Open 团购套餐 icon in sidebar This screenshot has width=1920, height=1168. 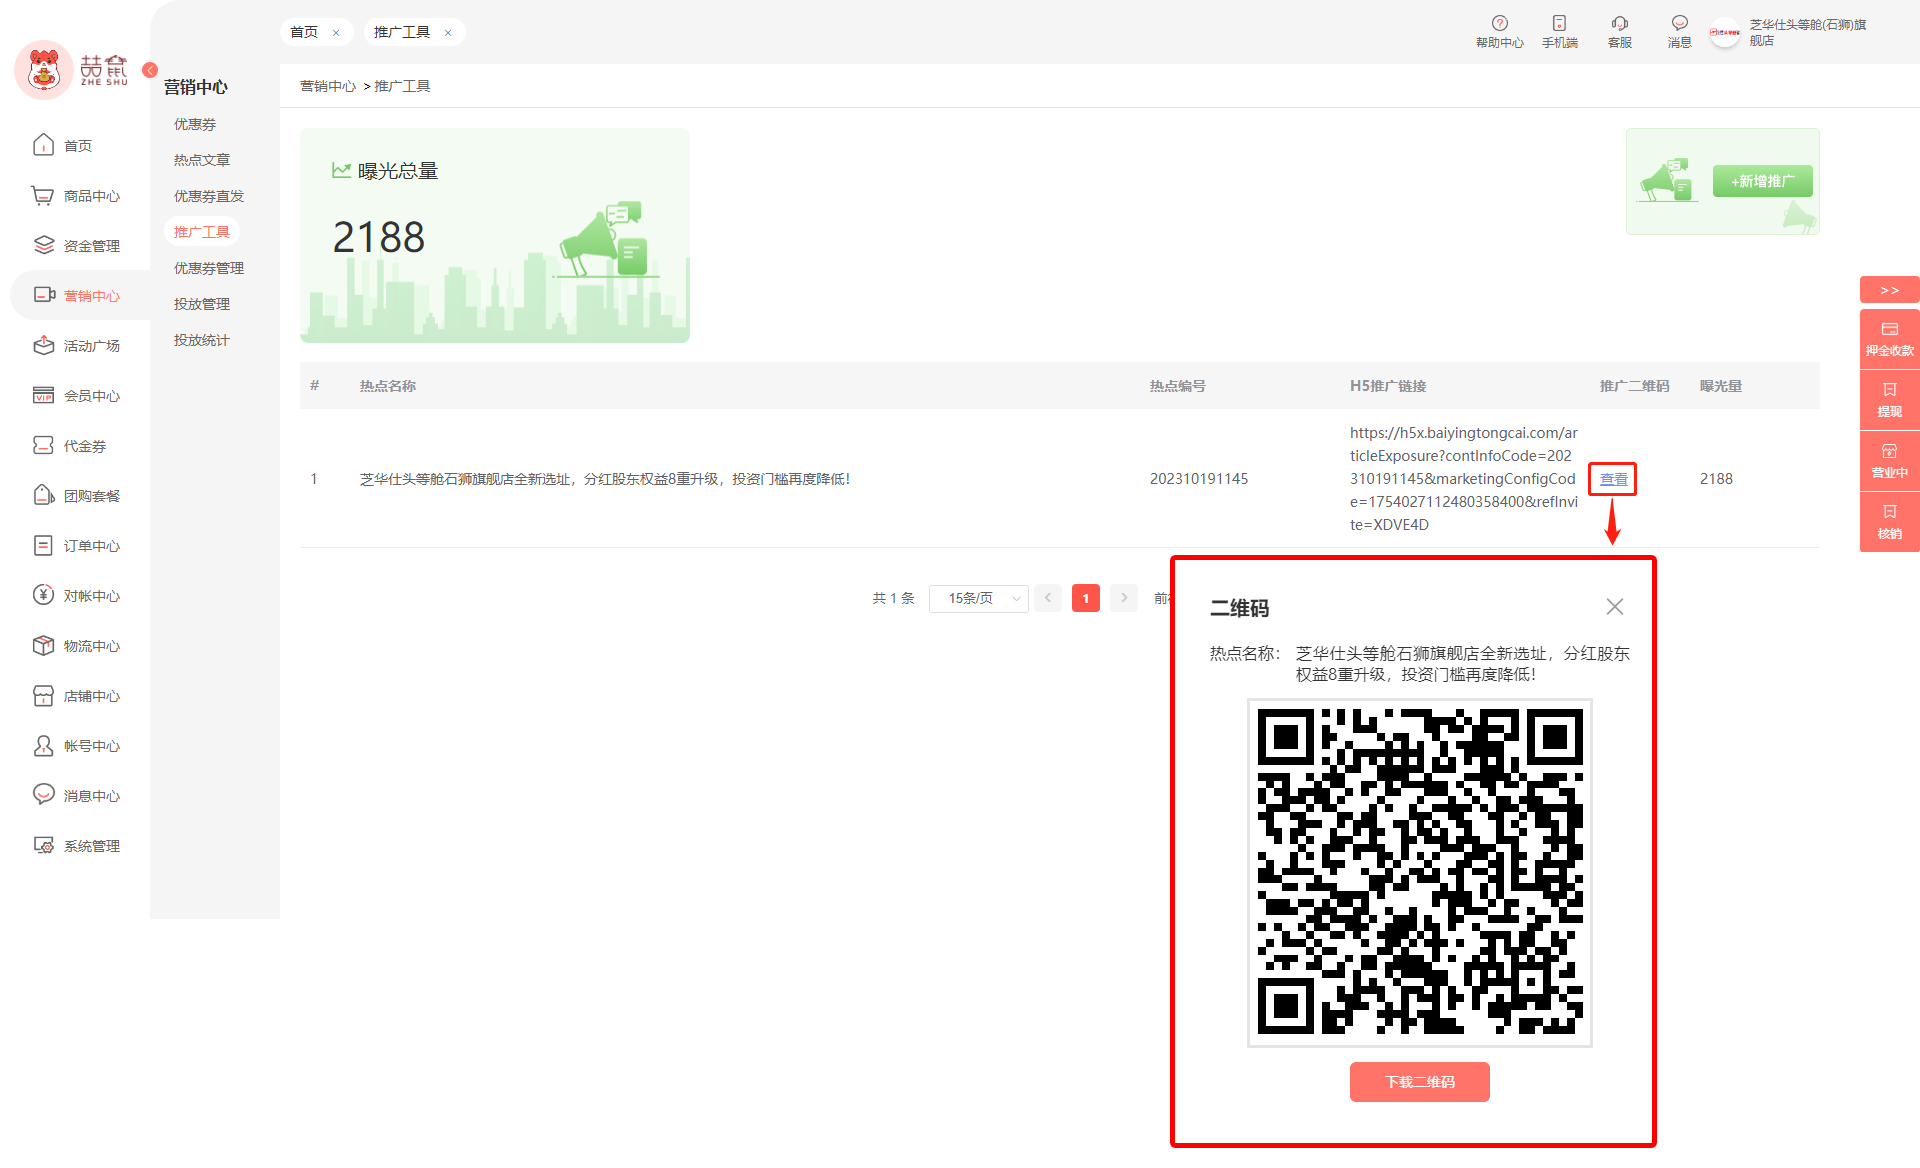click(x=43, y=495)
